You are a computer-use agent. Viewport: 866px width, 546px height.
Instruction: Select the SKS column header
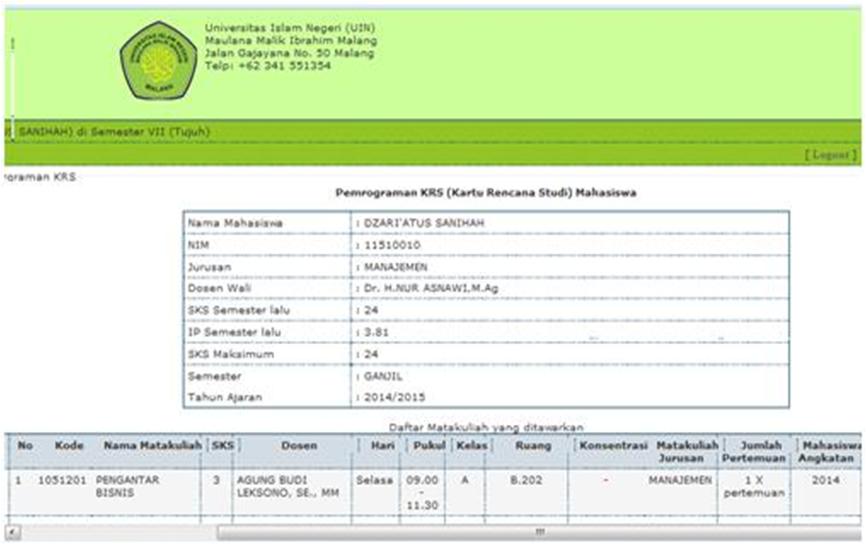(x=219, y=445)
